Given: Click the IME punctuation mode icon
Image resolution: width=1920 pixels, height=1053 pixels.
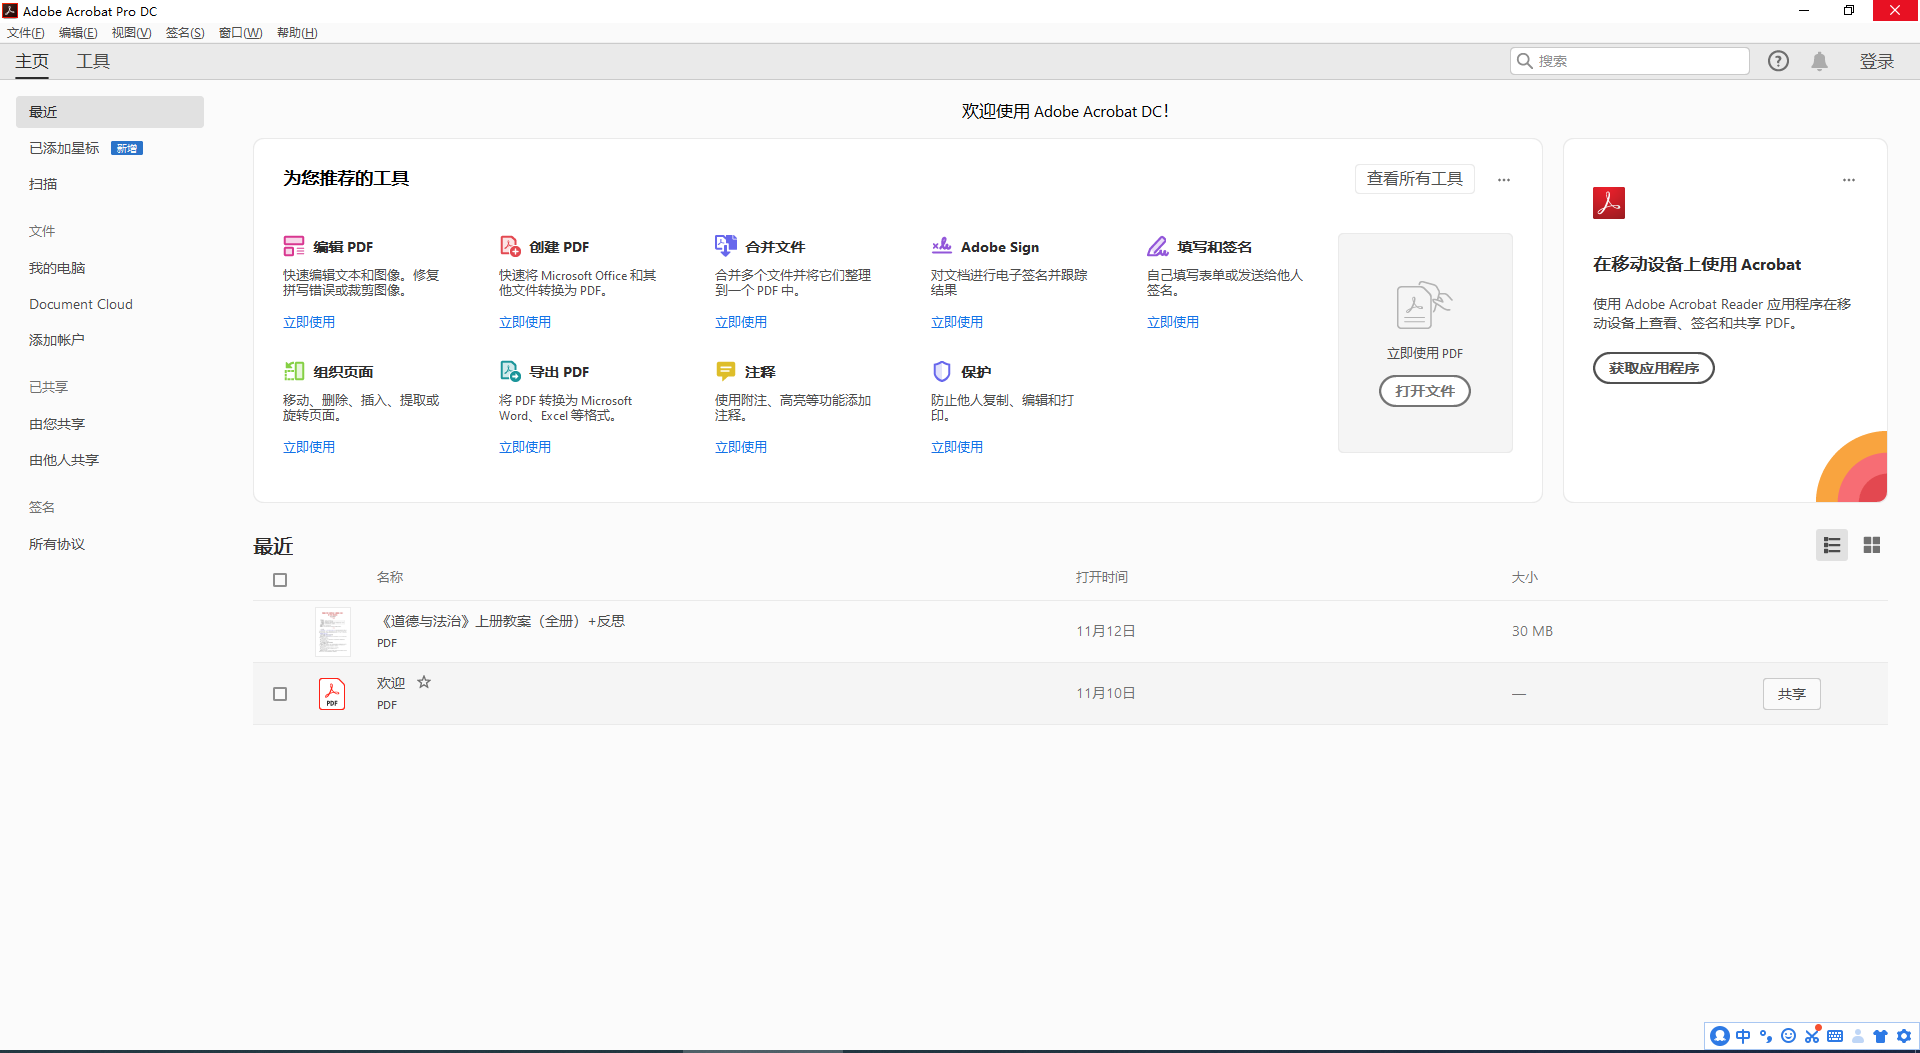Looking at the screenshot, I should 1766,1036.
